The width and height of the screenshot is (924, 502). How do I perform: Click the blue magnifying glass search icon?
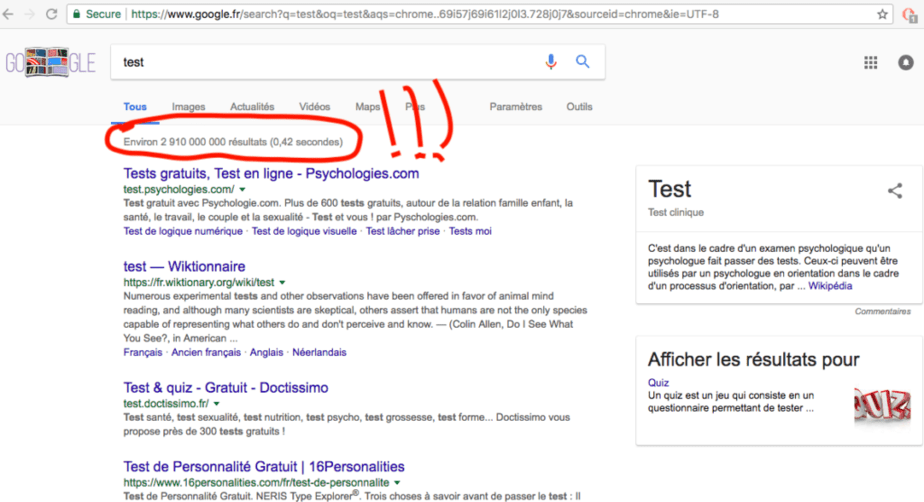[x=583, y=62]
